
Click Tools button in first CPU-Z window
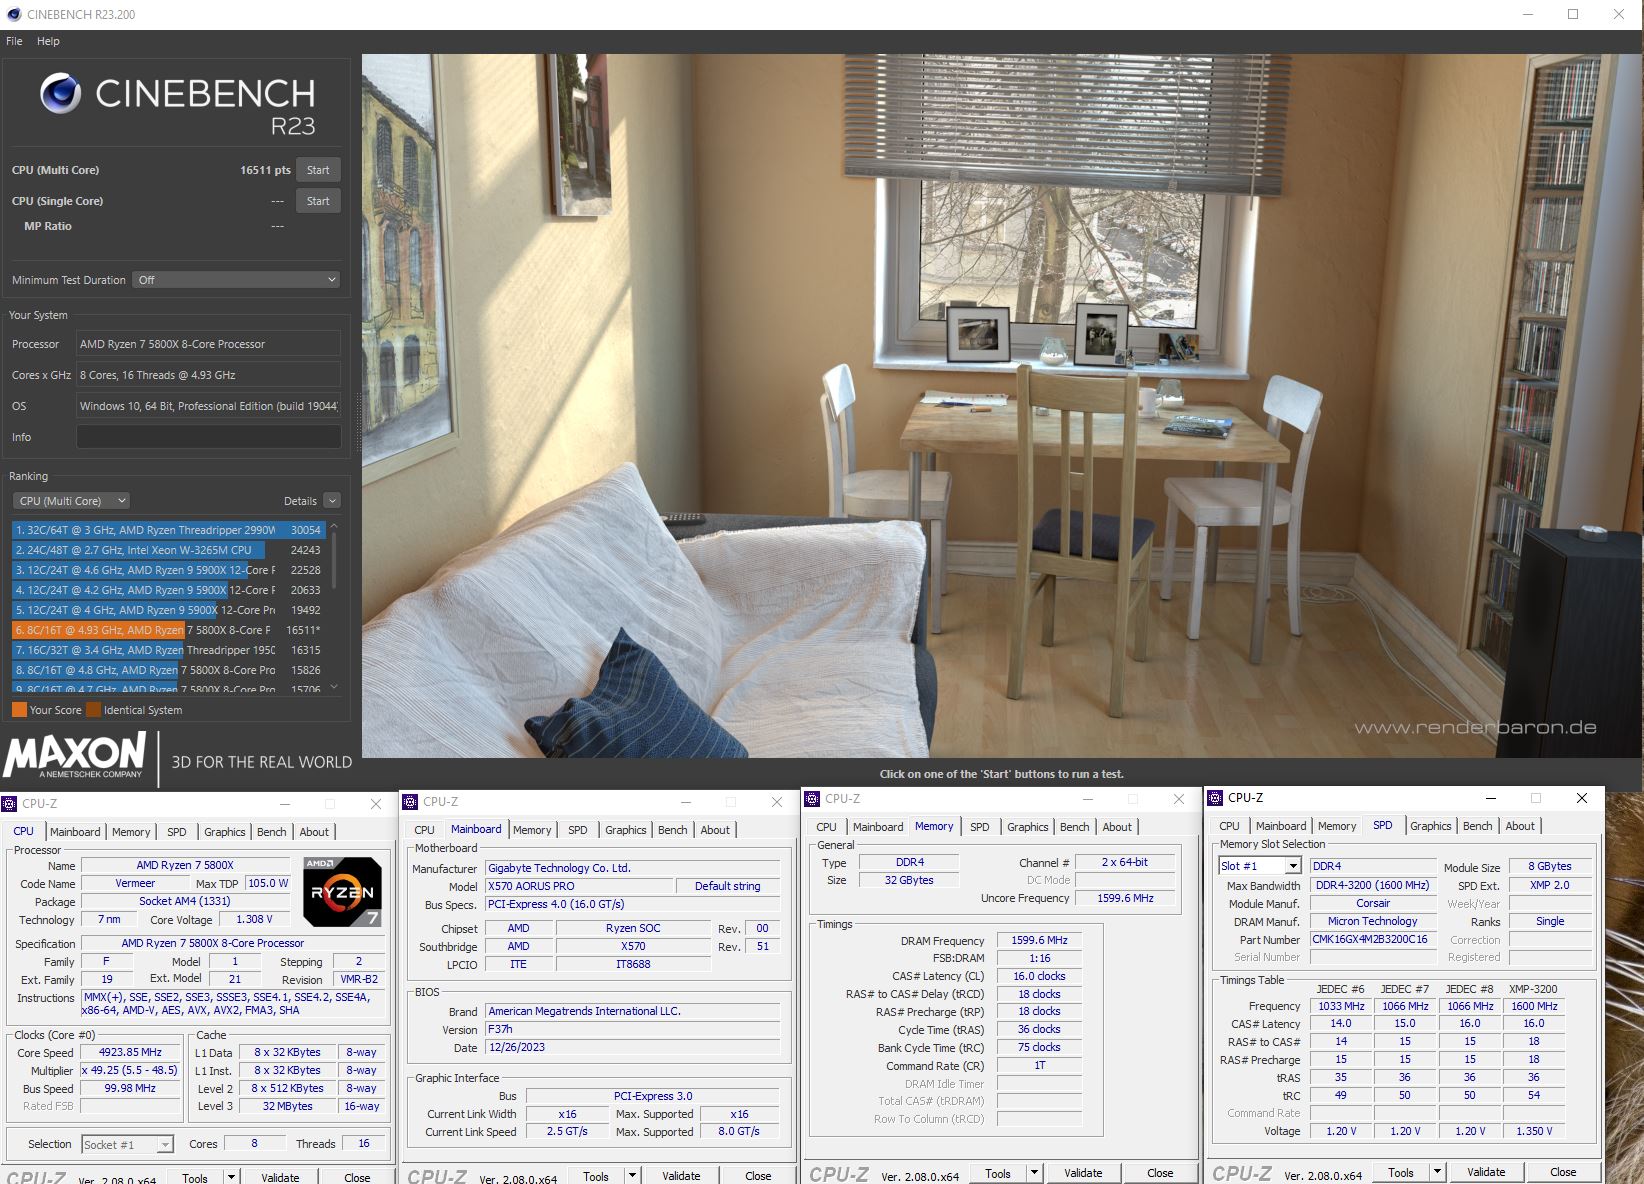(195, 1178)
